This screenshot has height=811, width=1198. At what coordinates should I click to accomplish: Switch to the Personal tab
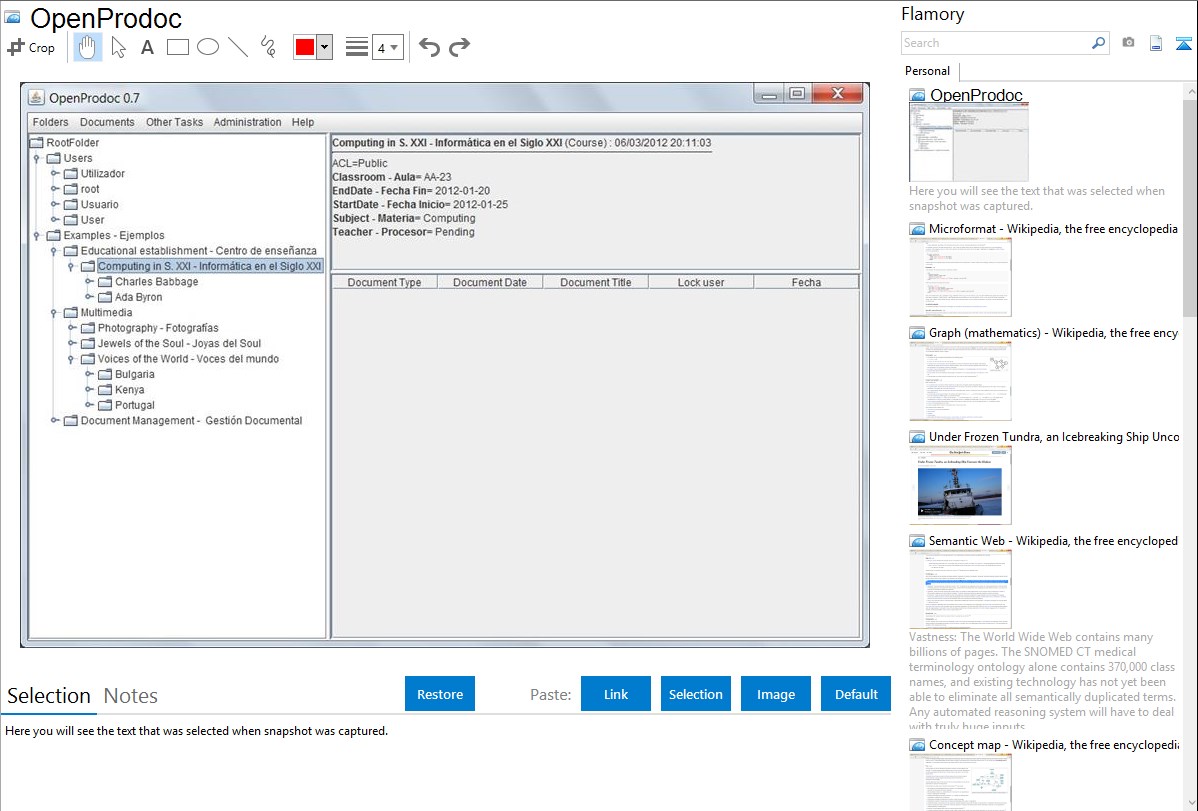(928, 71)
